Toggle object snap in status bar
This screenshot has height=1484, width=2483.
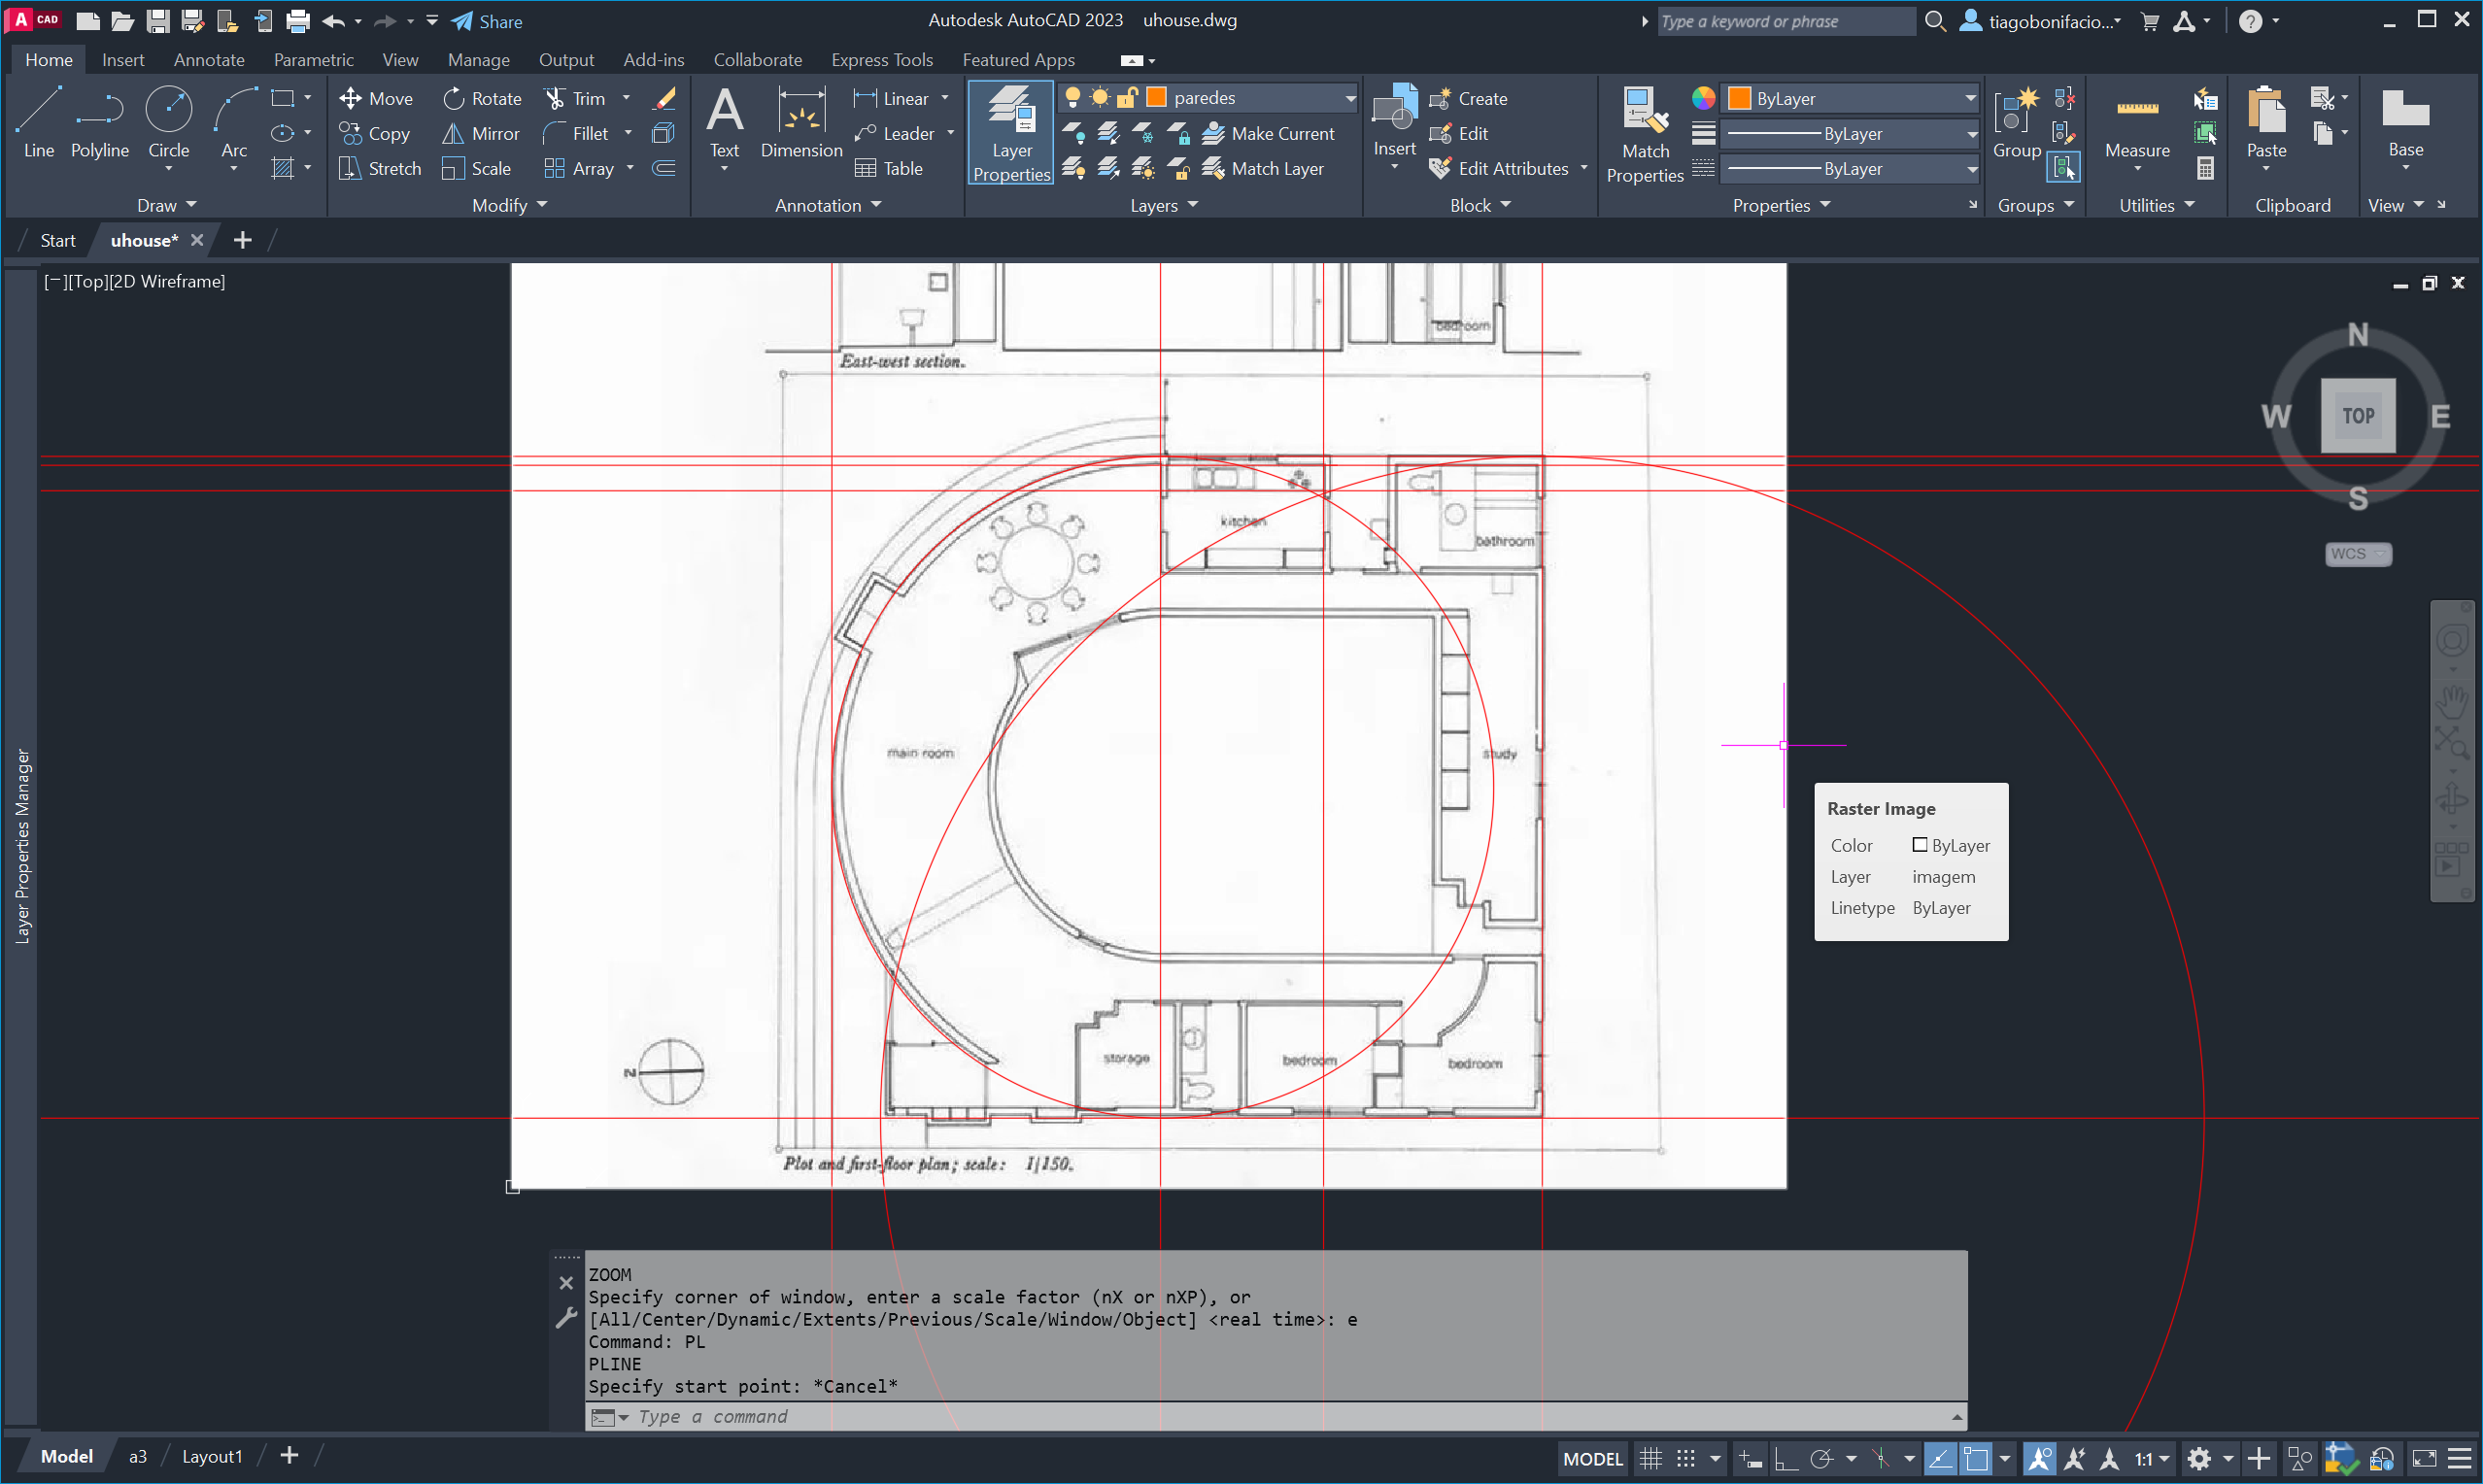click(1975, 1459)
